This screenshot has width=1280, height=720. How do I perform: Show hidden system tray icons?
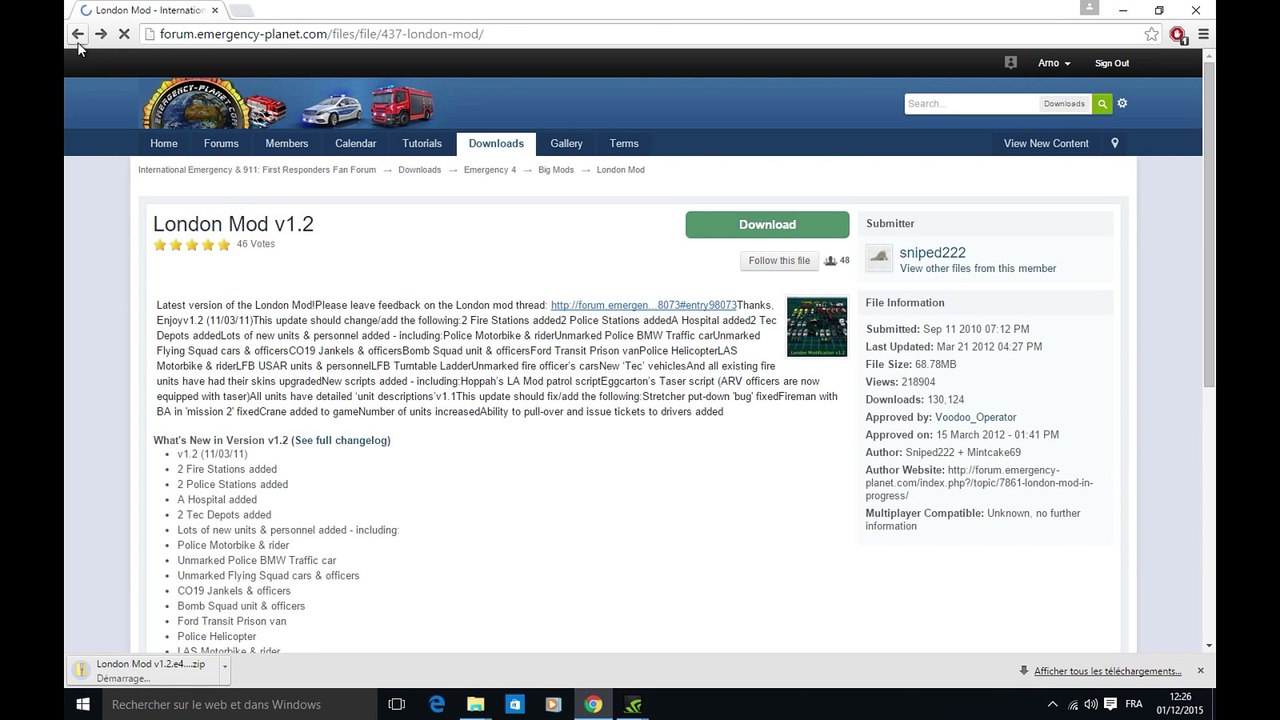[x=1052, y=704]
